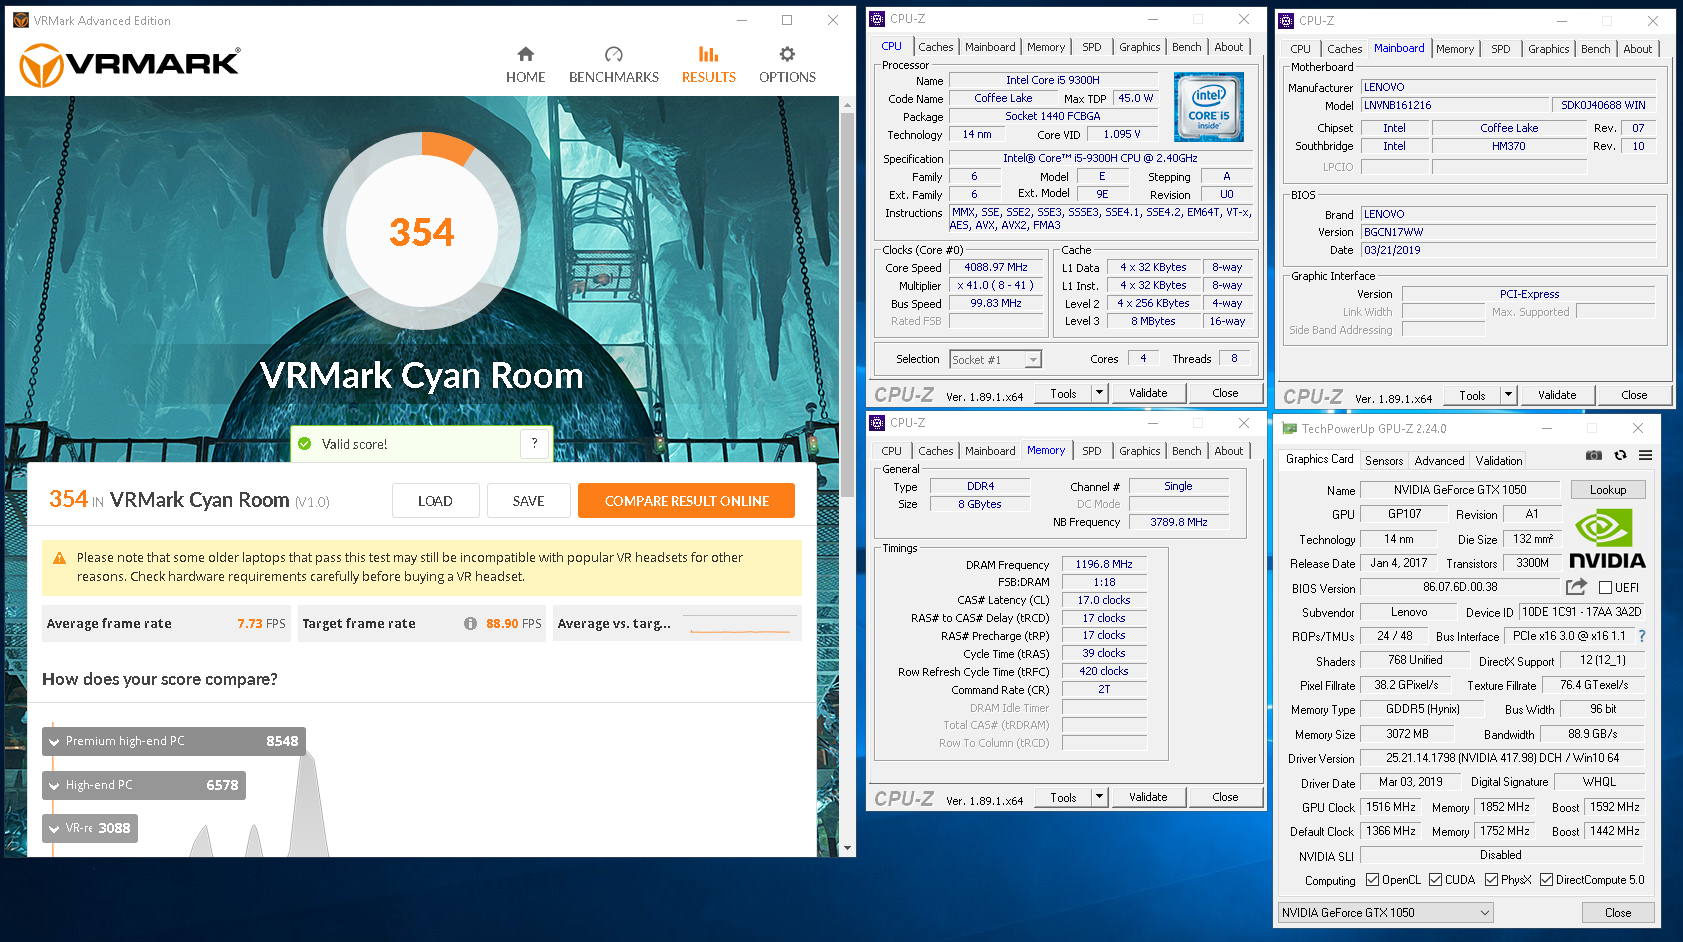Image resolution: width=1683 pixels, height=942 pixels.
Task: Open the BENCHMARKS gauge icon in VRMark
Action: pos(614,54)
